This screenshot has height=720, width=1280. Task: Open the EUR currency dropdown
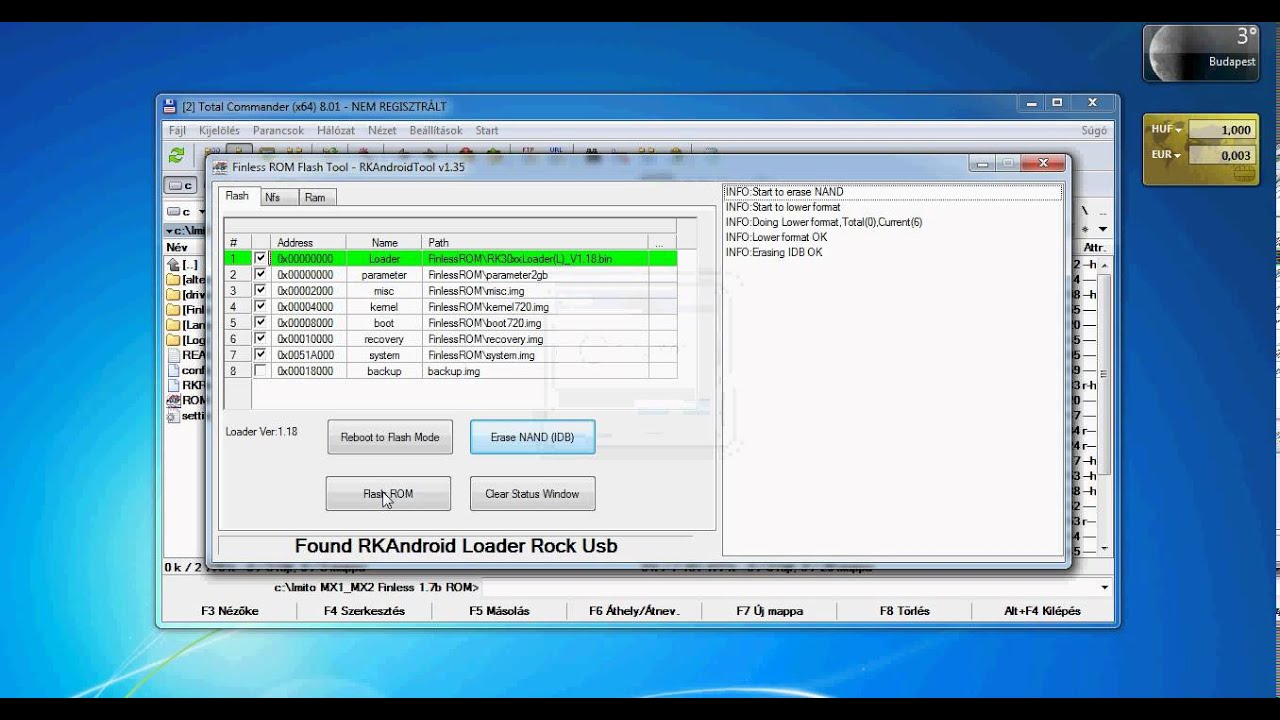pyautogui.click(x=1179, y=155)
